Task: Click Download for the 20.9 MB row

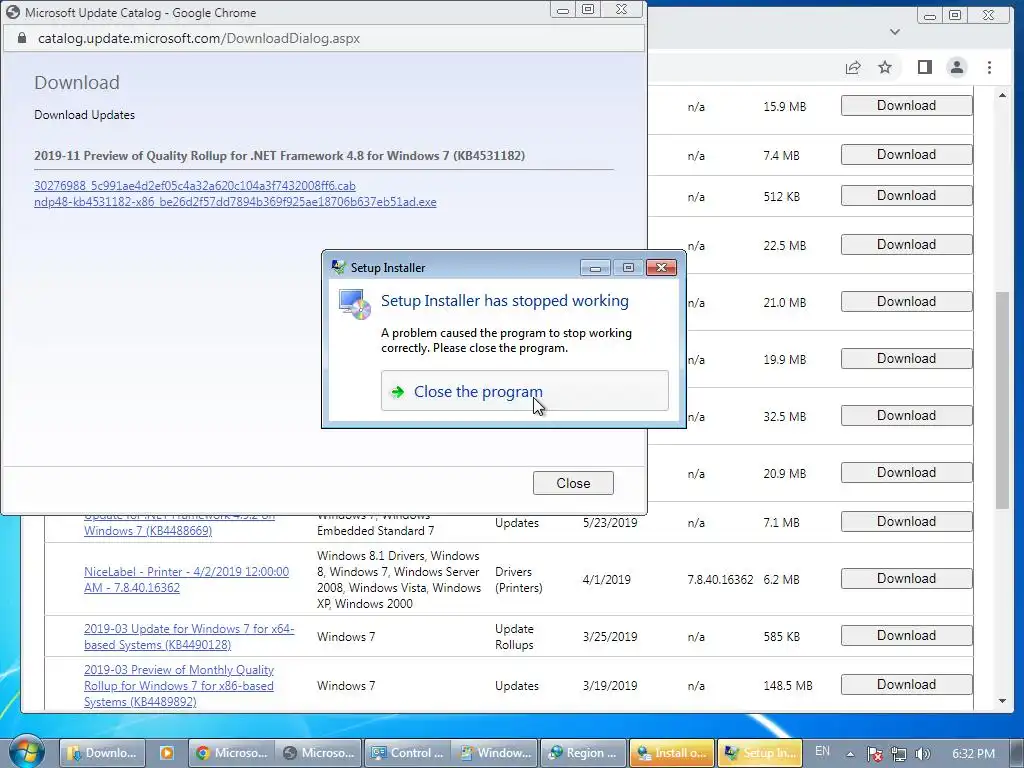Action: click(x=906, y=473)
